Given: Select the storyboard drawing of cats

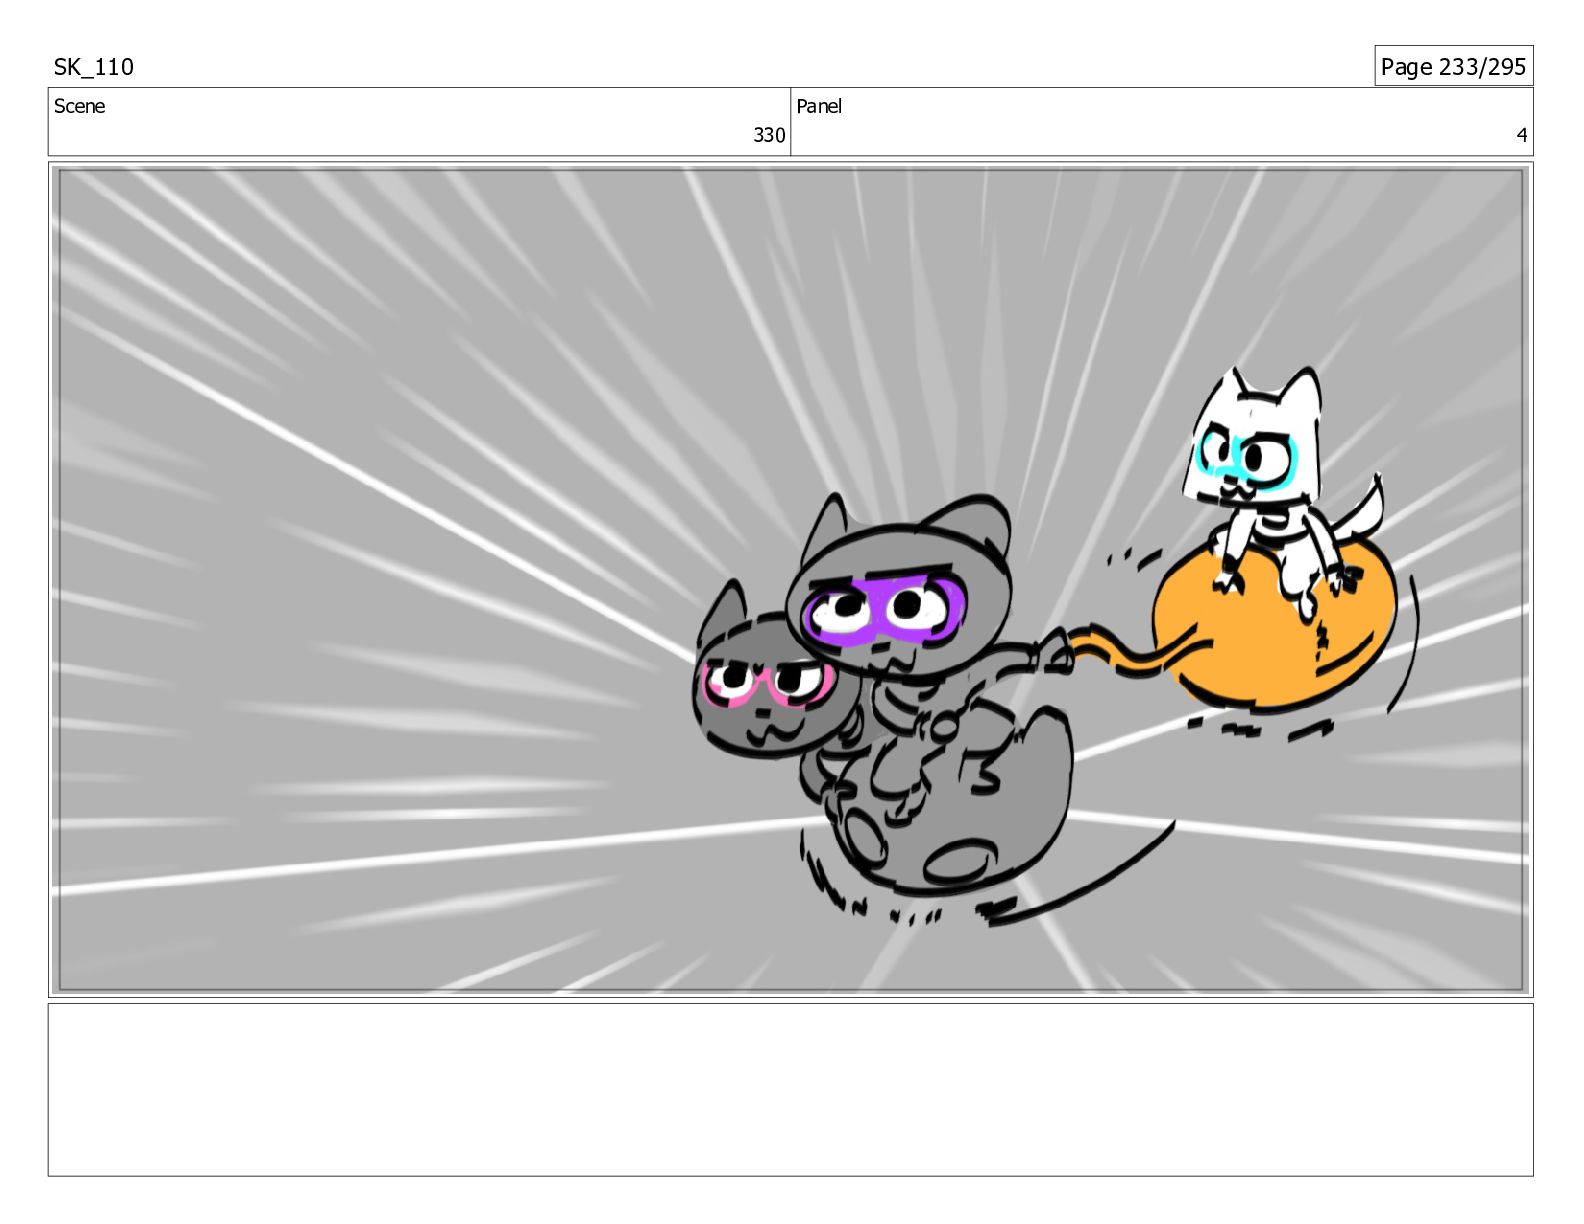Looking at the screenshot, I should tap(791, 580).
